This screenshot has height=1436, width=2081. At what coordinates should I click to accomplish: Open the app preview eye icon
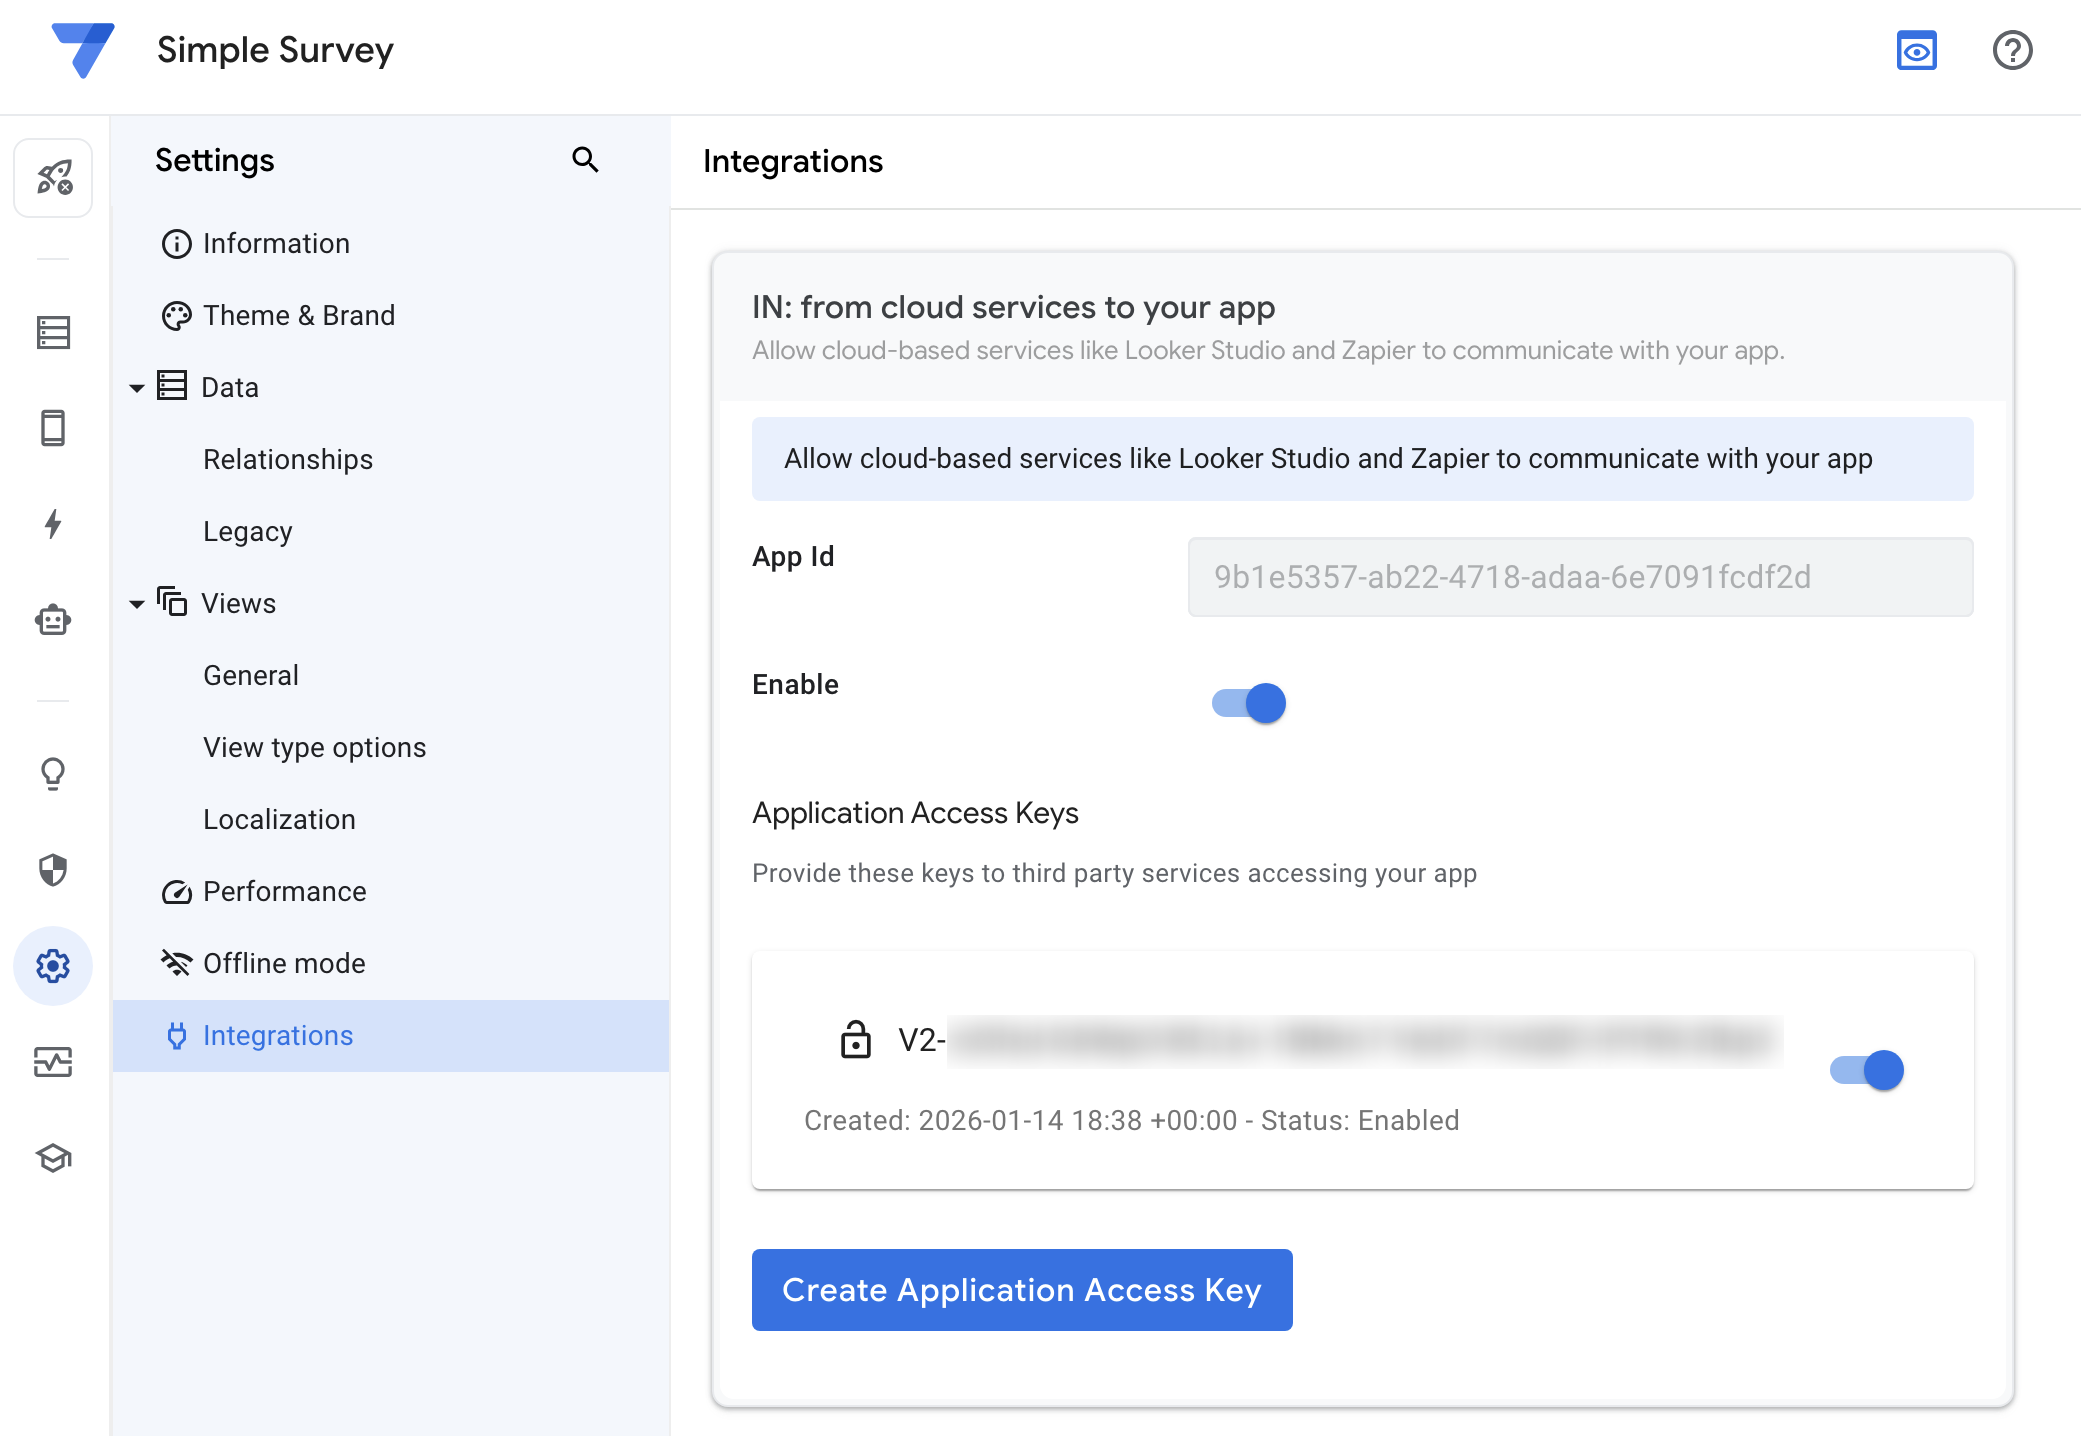[x=1917, y=50]
